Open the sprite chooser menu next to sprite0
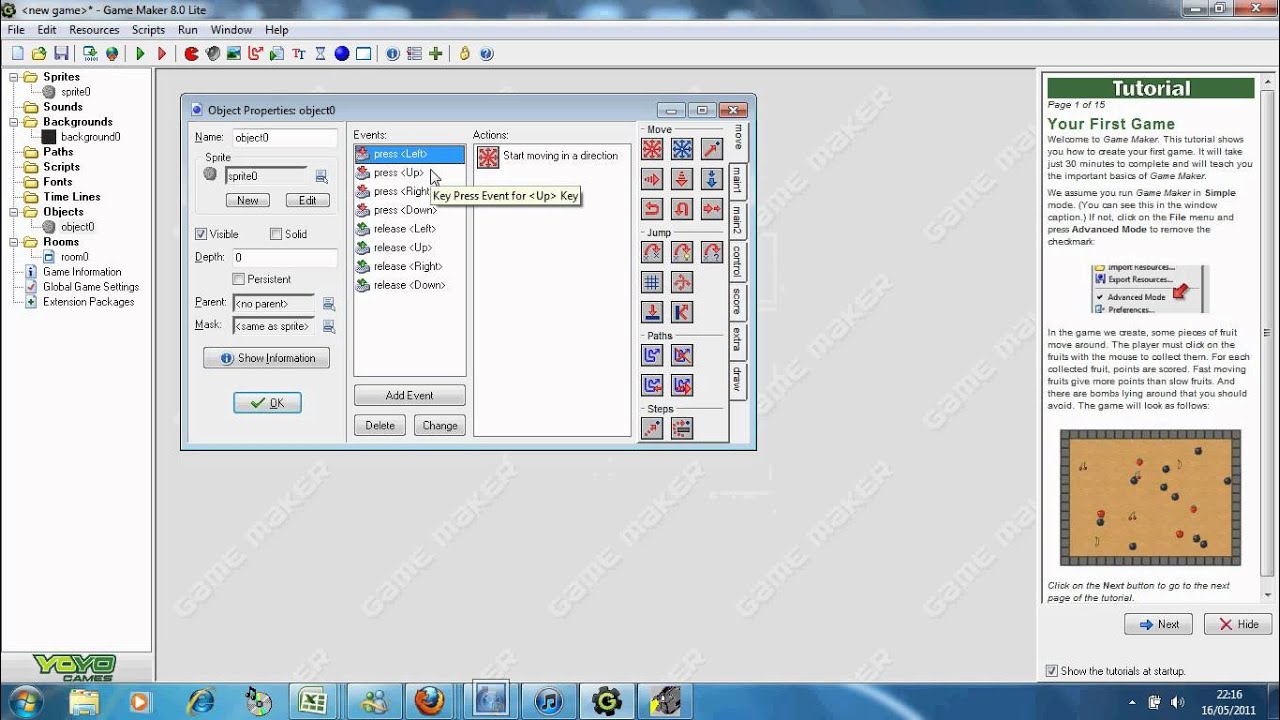The height and width of the screenshot is (720, 1280). point(322,177)
